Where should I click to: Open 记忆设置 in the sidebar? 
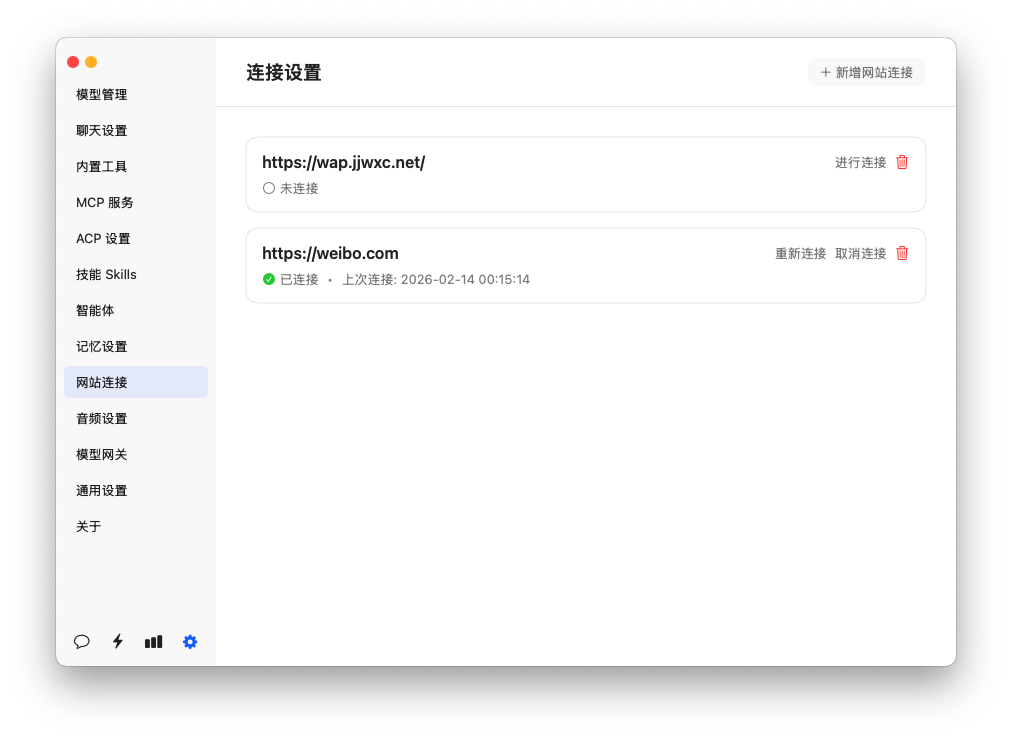[x=102, y=347]
